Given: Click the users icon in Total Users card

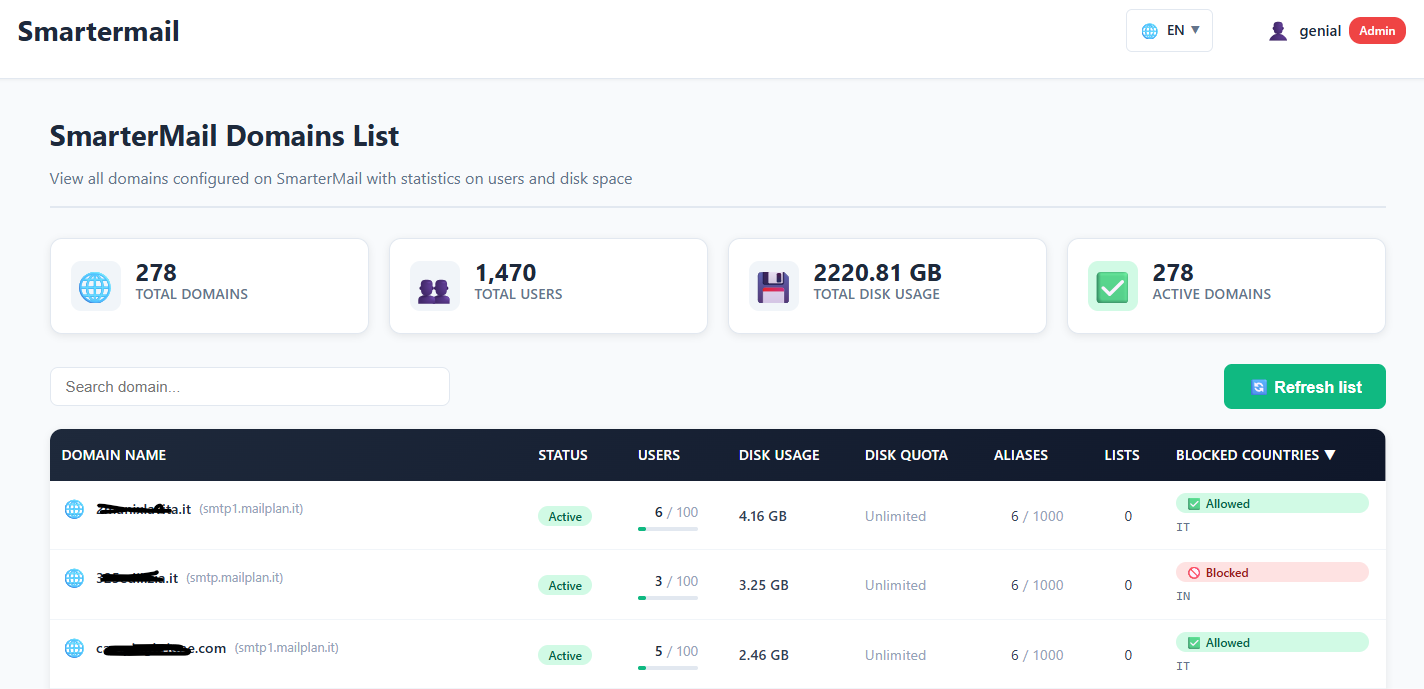Looking at the screenshot, I should point(435,286).
